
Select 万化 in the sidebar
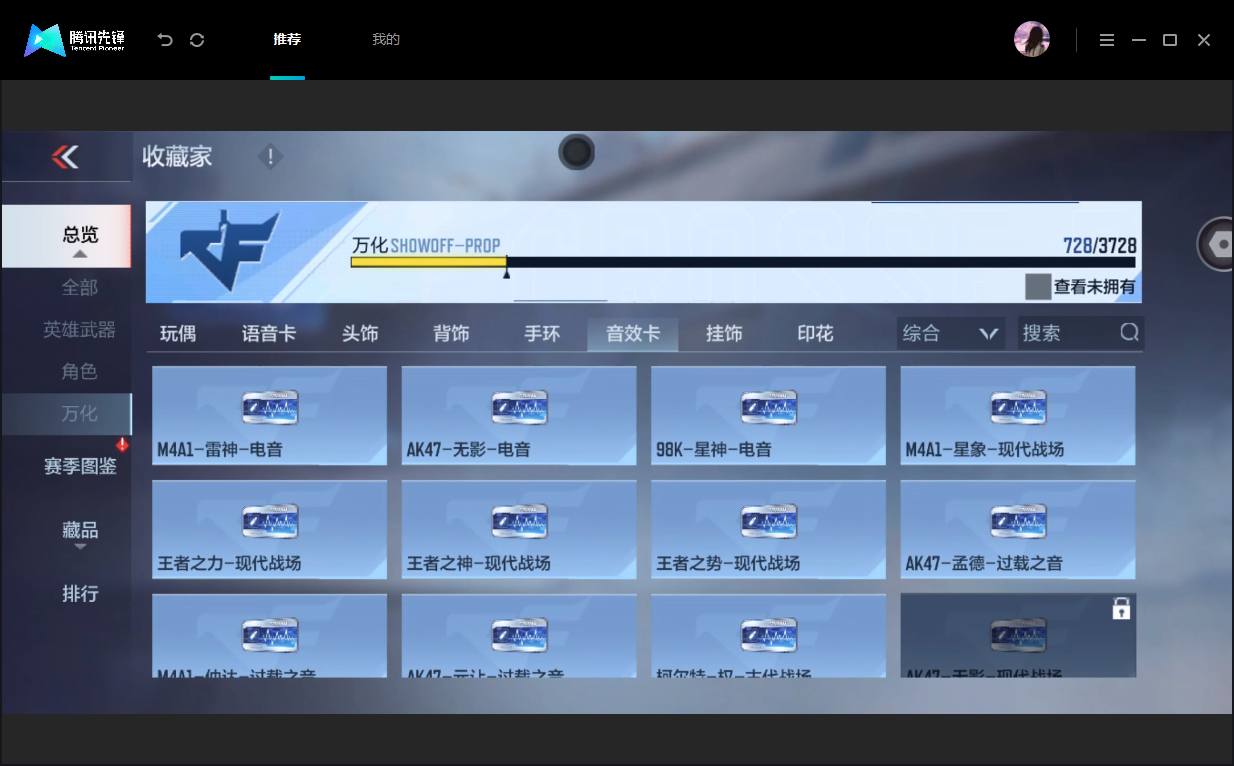[66, 414]
